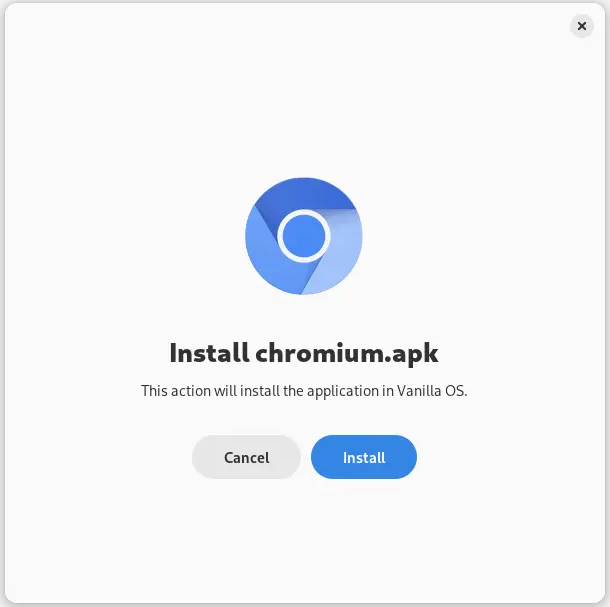
Task: Click 'Vanilla OS' in the subtitle
Action: 431,391
